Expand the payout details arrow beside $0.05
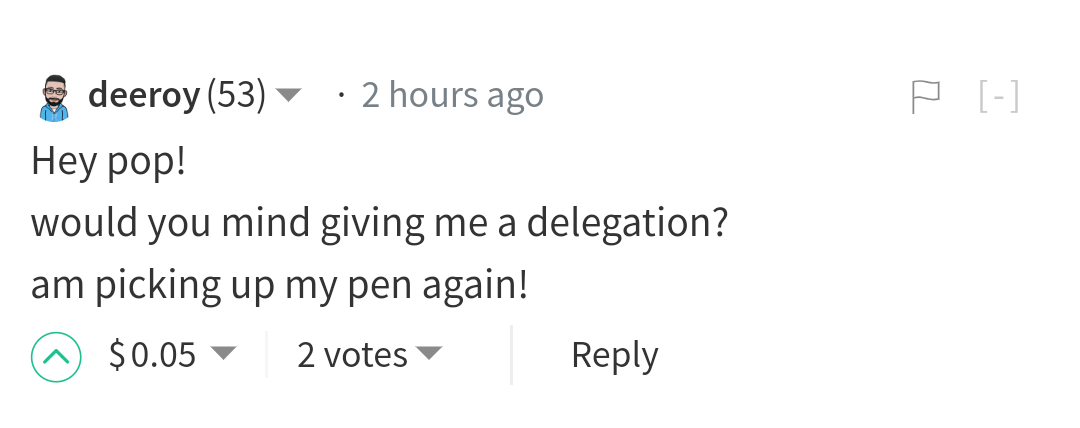The height and width of the screenshot is (428, 1080). tap(223, 354)
